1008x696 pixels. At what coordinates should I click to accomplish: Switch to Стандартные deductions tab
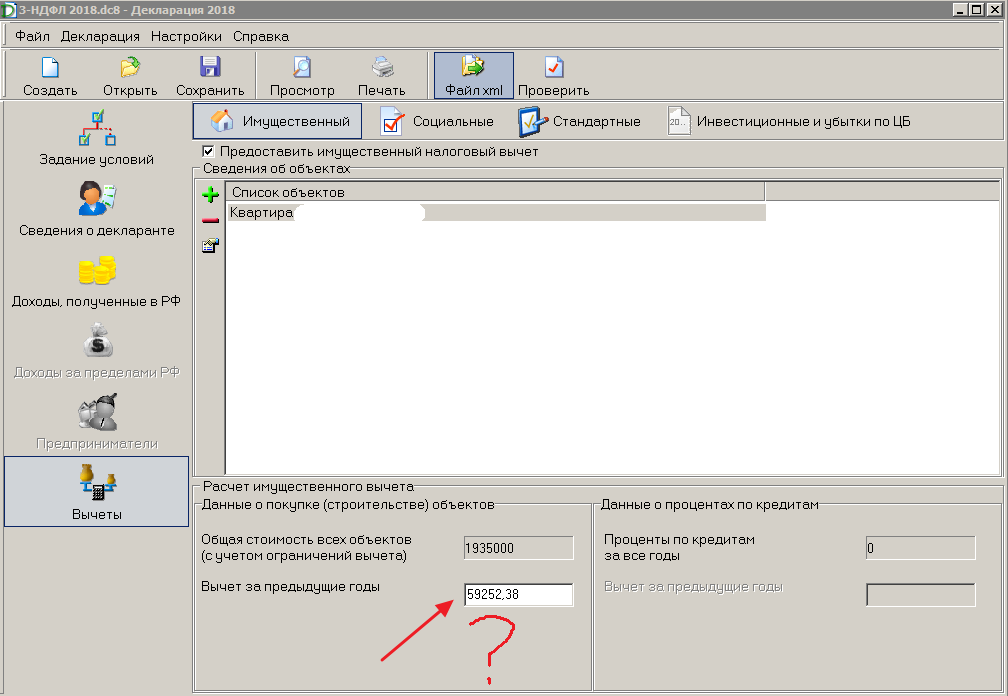tap(579, 122)
